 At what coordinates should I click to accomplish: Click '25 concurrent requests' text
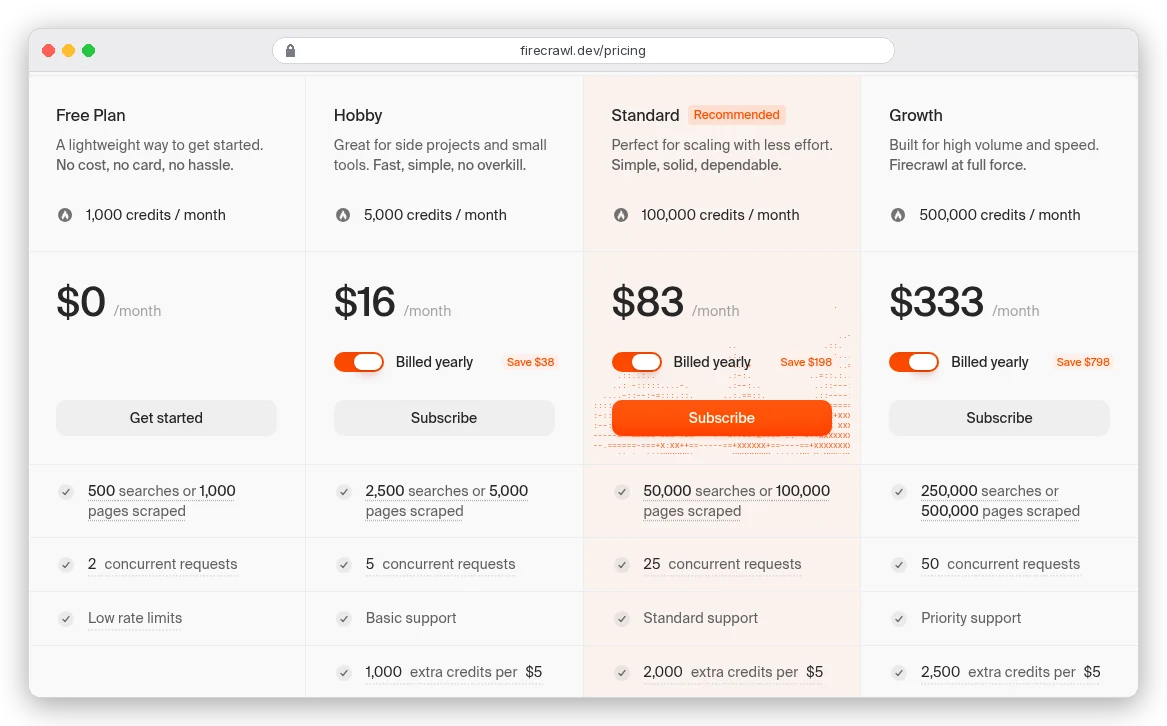pyautogui.click(x=722, y=564)
